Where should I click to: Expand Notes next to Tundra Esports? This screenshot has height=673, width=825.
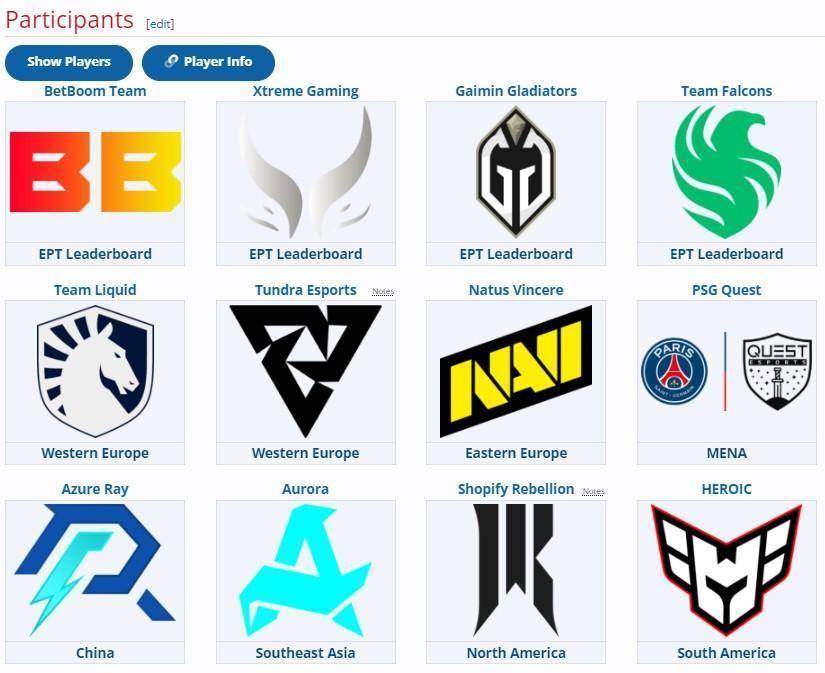tap(383, 292)
